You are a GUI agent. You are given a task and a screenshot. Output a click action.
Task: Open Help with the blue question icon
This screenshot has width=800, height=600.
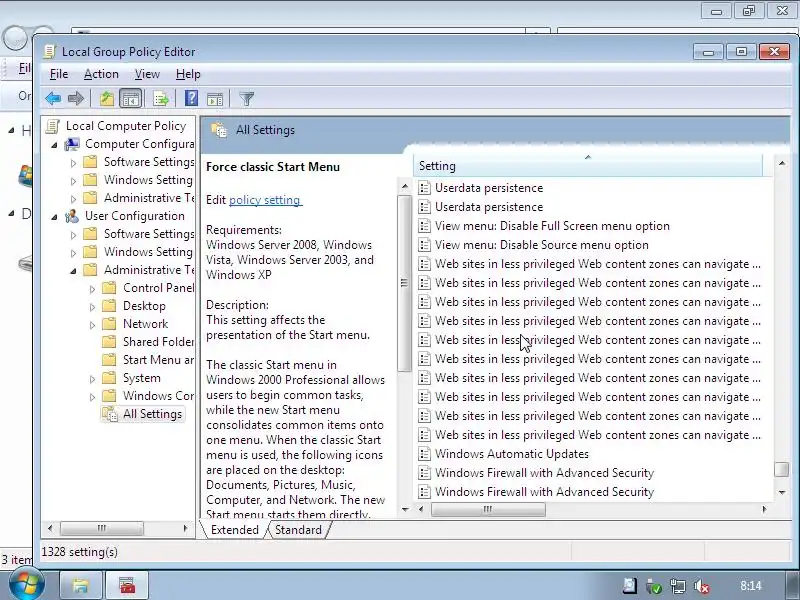(191, 98)
